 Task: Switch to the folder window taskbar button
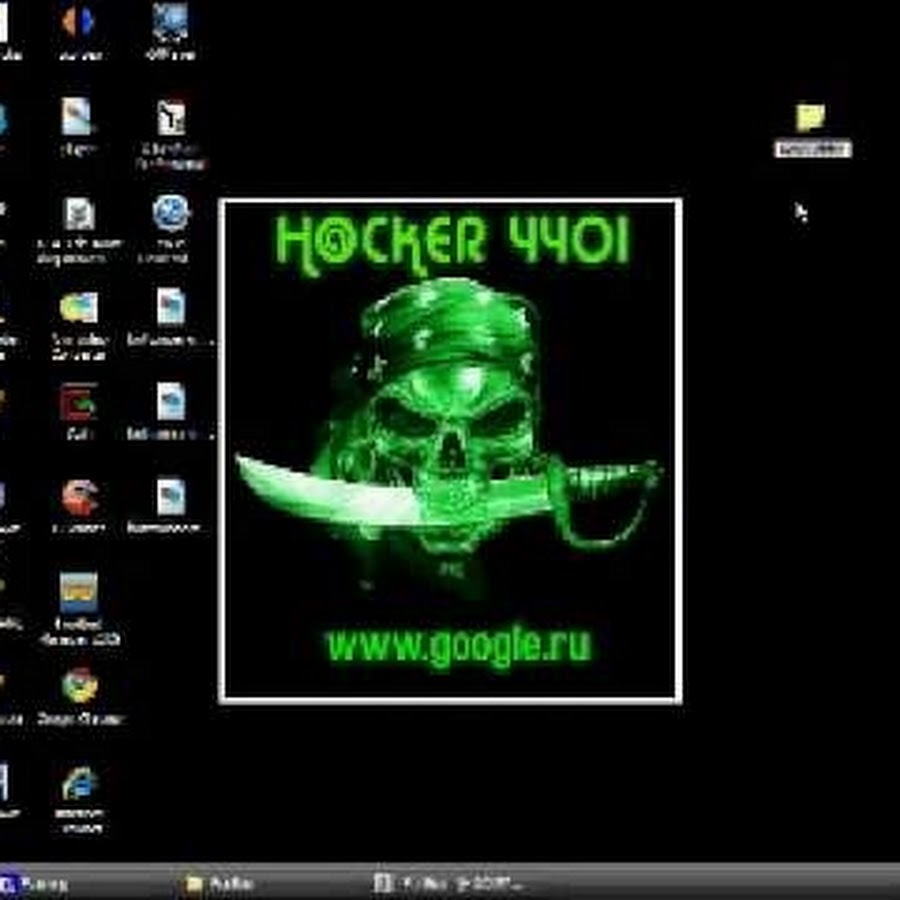(220, 884)
